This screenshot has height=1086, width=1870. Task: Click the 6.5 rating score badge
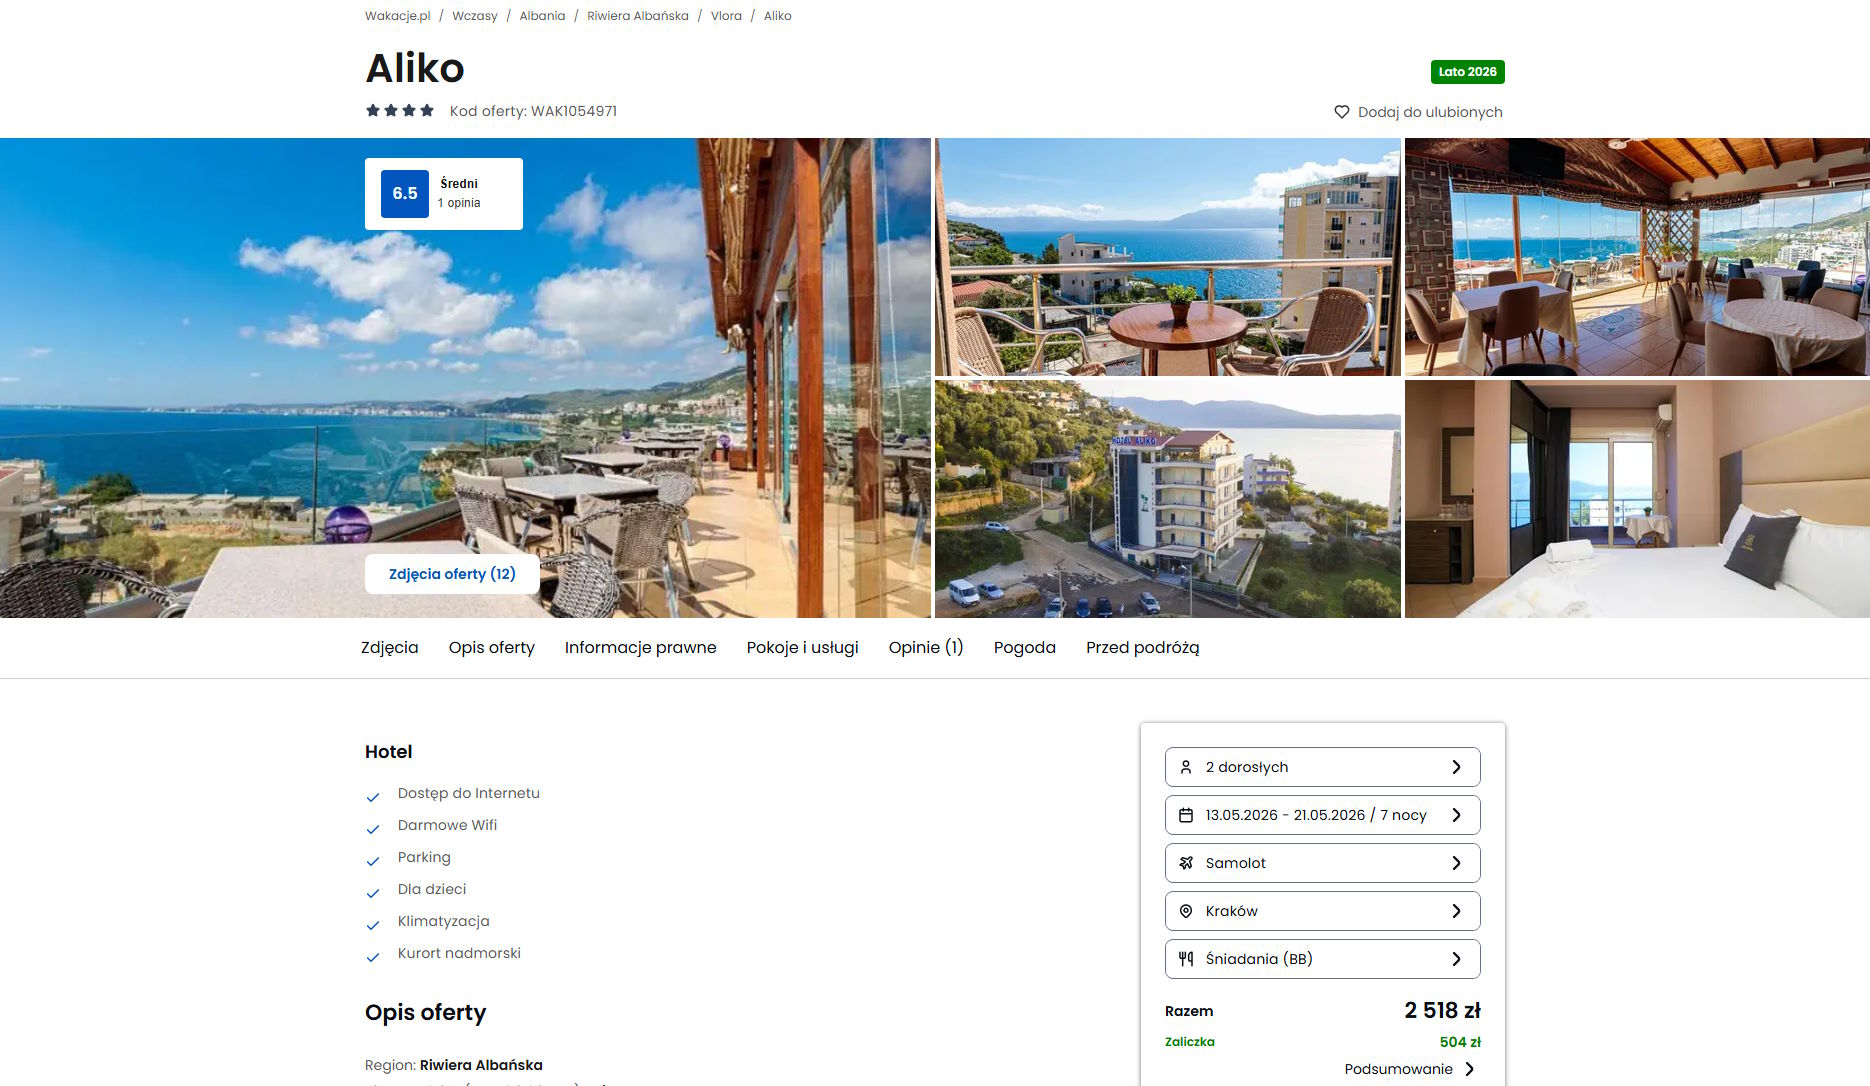point(405,194)
